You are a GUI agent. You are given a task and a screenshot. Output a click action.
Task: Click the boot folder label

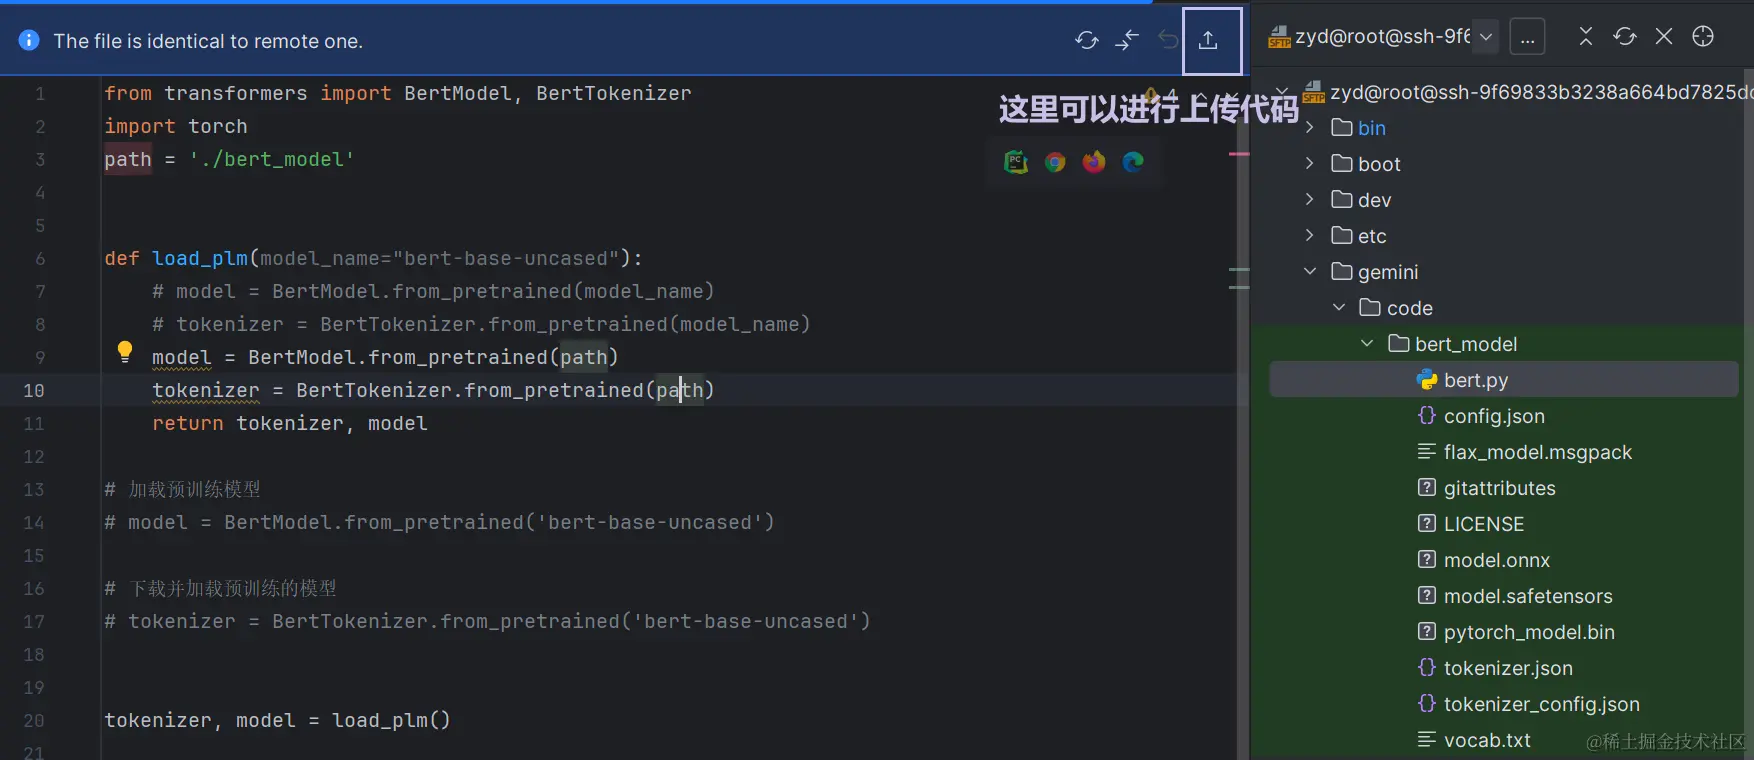pyautogui.click(x=1379, y=164)
